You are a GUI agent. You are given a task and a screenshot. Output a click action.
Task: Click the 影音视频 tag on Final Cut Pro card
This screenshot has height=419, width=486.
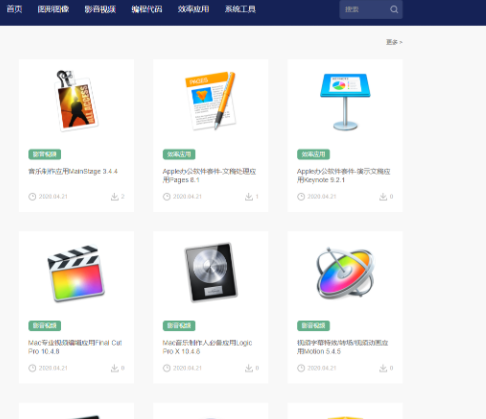[45, 326]
